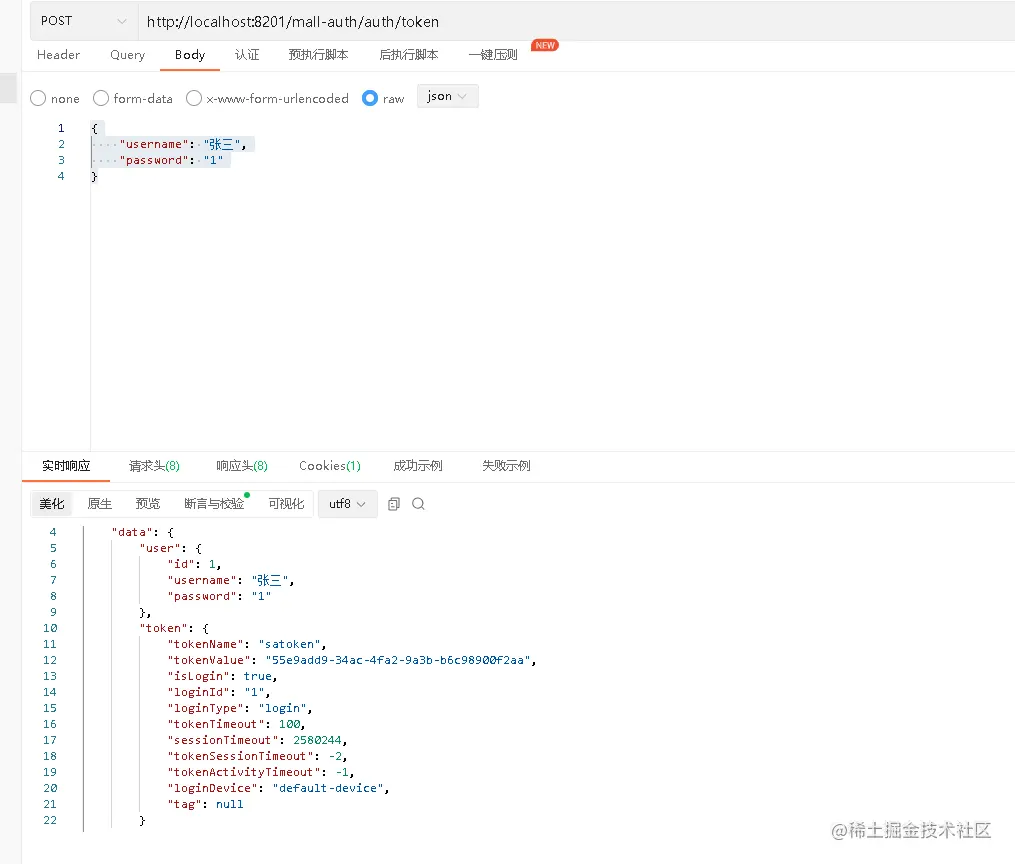Open the 失败示例 tab
1015x864 pixels.
[x=506, y=466]
